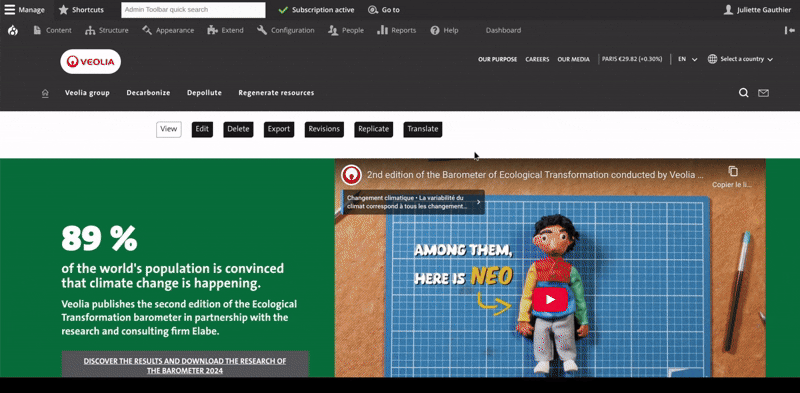Click the envelope contact icon
The width and height of the screenshot is (800, 393).
click(763, 93)
